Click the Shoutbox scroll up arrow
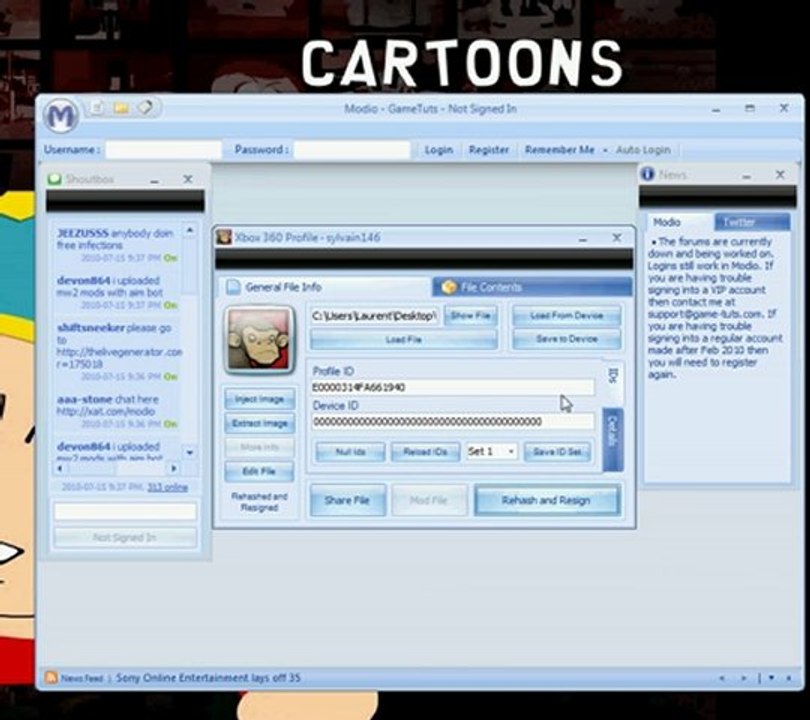 pos(190,230)
